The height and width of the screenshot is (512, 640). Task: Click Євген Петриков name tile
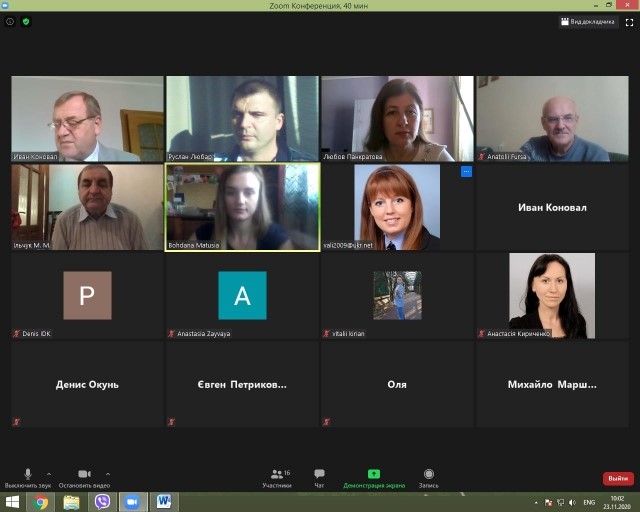(242, 384)
